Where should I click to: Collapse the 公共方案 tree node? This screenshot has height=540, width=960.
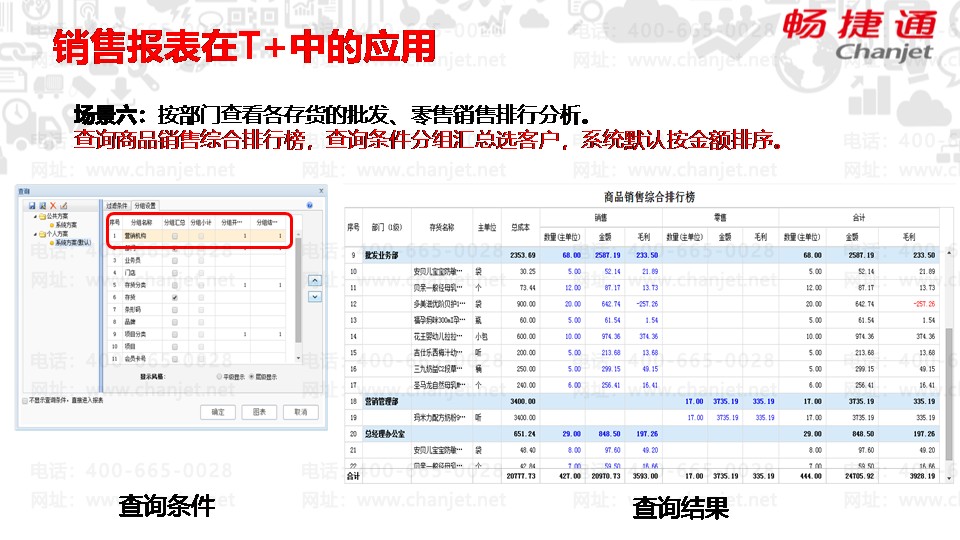[x=35, y=216]
